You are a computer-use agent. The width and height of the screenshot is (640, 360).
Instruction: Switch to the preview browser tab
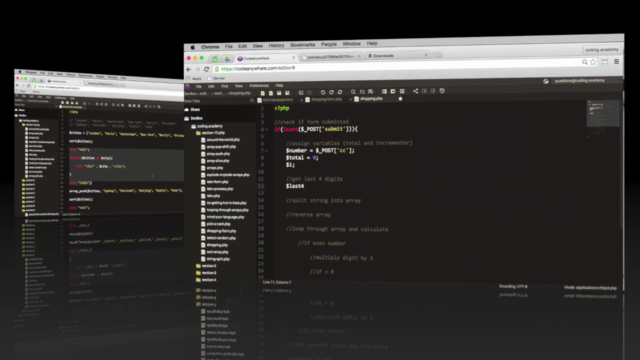[x=331, y=57]
